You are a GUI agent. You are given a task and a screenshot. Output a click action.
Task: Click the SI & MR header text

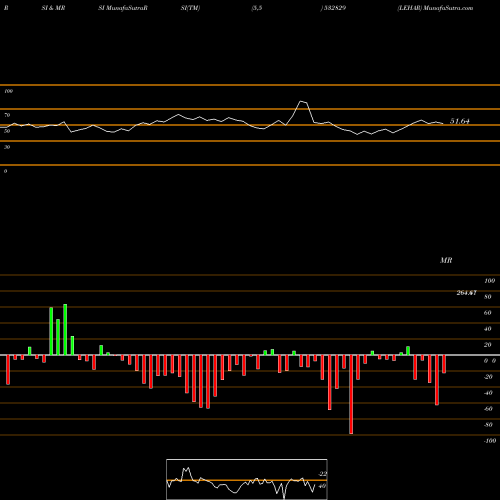(x=53, y=8)
